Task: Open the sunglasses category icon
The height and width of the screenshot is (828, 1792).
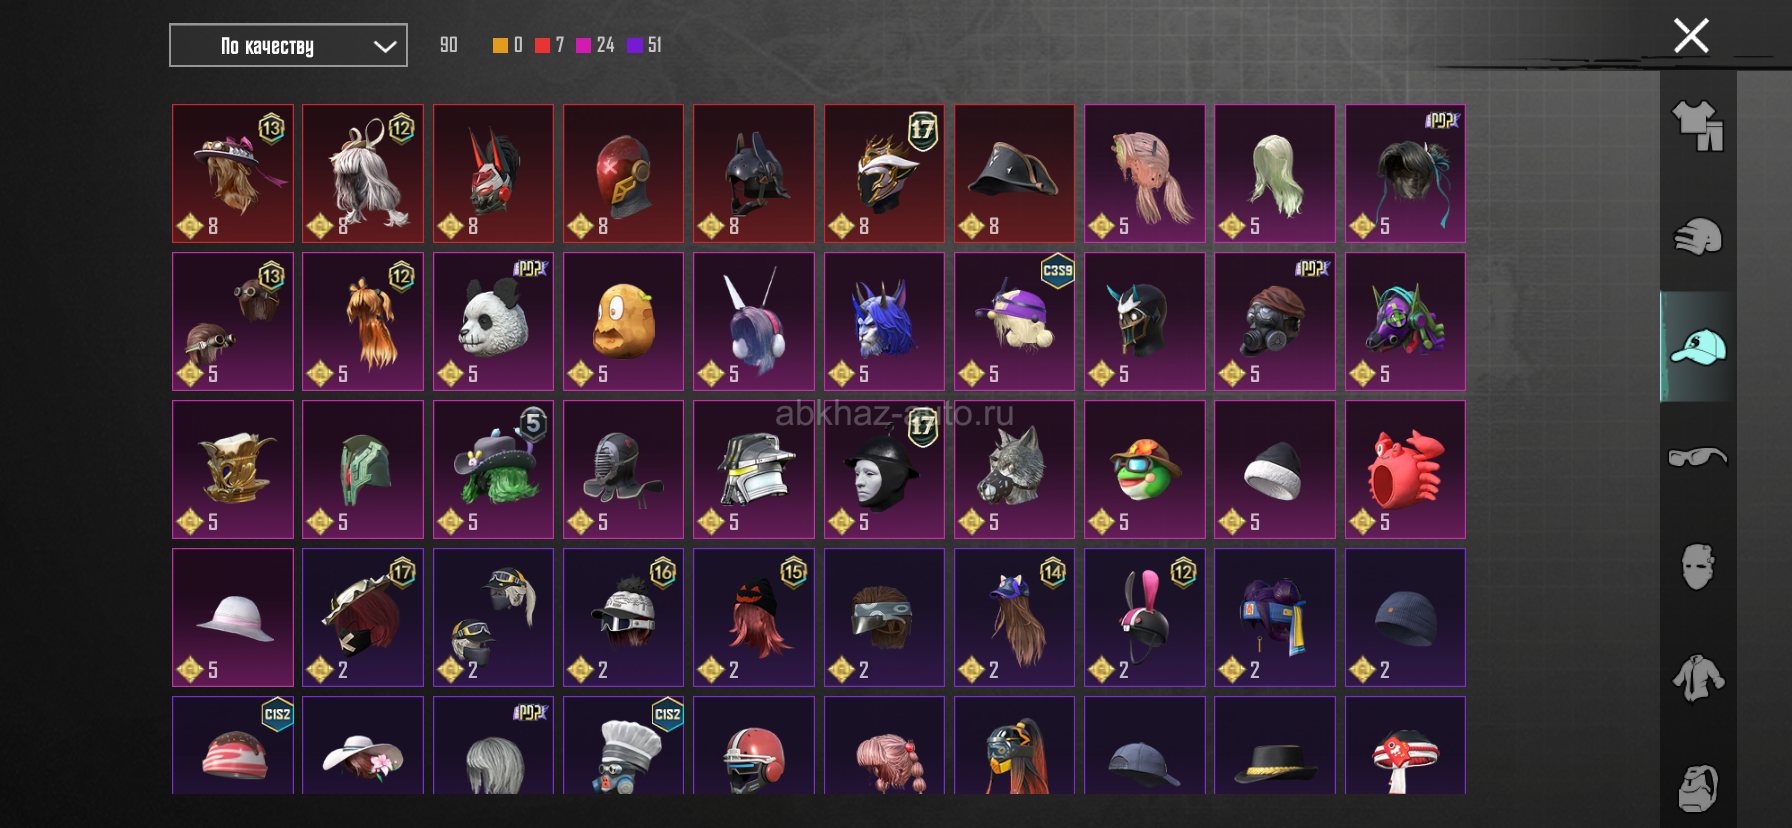Action: click(x=1698, y=457)
